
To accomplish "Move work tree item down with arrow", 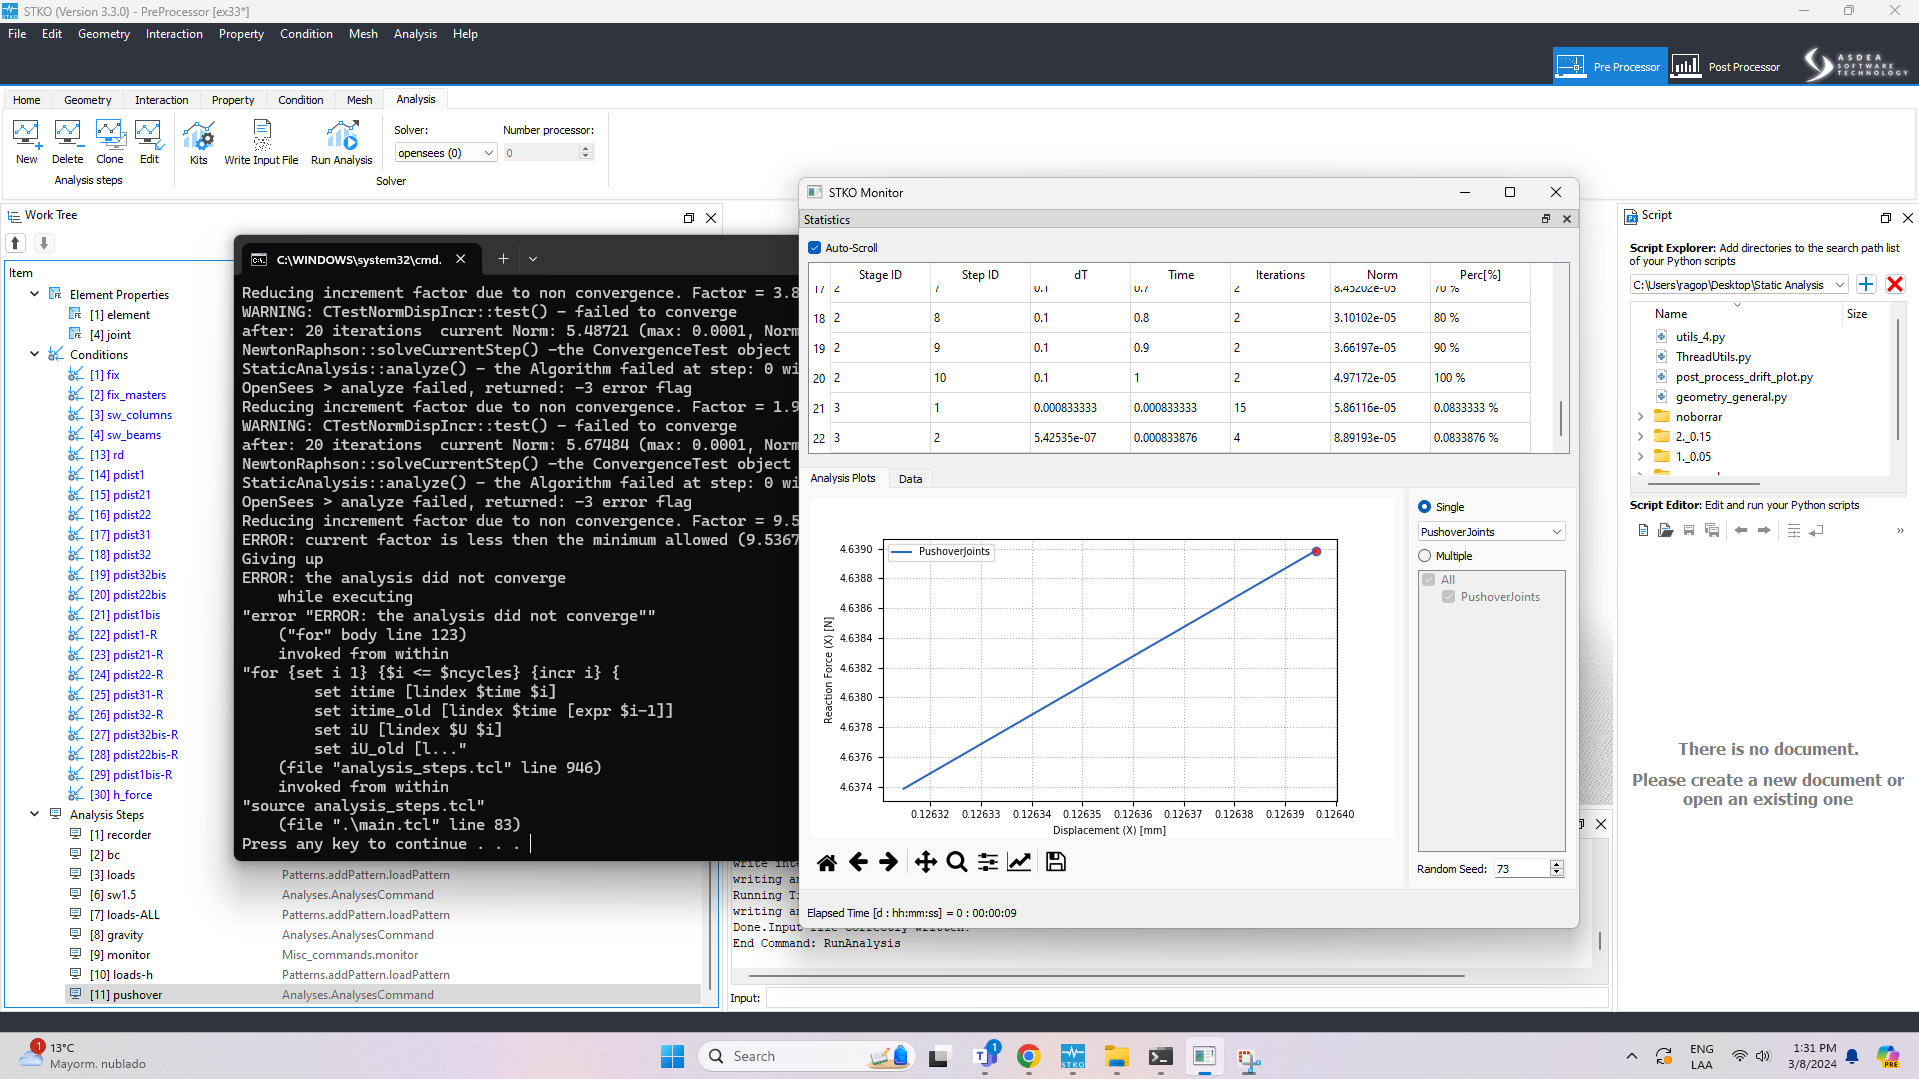I will (43, 243).
